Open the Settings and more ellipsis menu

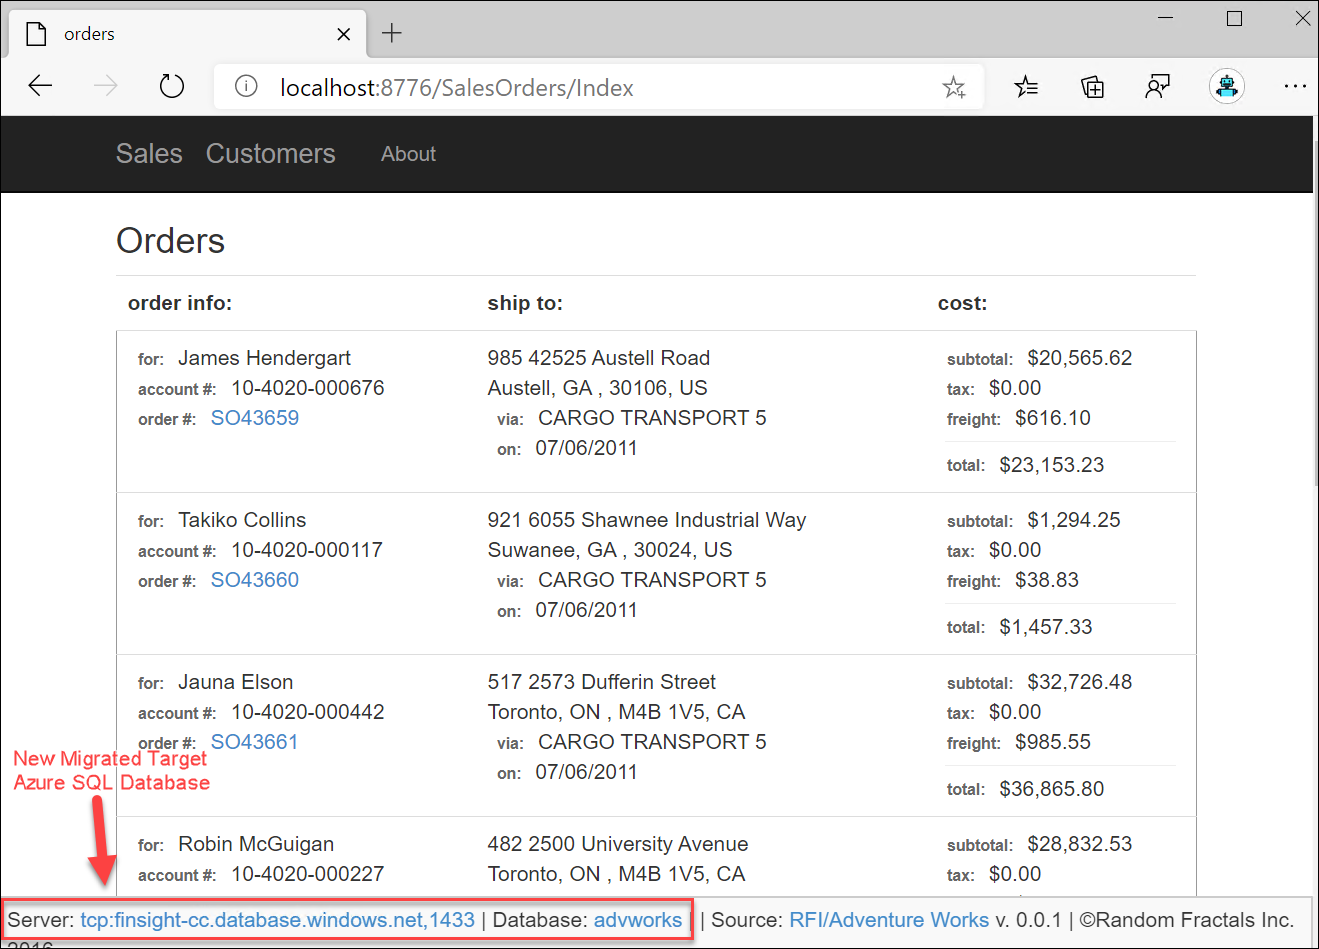(x=1295, y=87)
